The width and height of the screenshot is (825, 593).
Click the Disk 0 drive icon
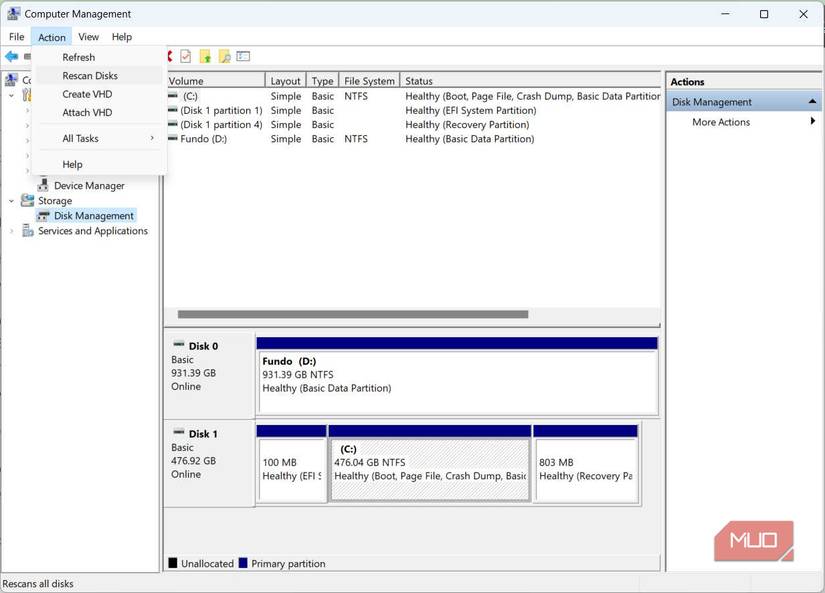[179, 345]
